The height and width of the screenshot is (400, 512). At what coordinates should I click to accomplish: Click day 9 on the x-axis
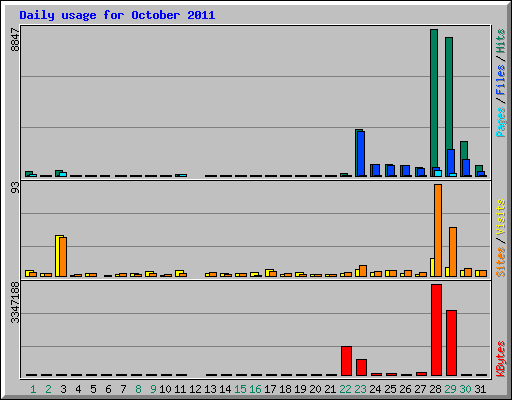[153, 389]
